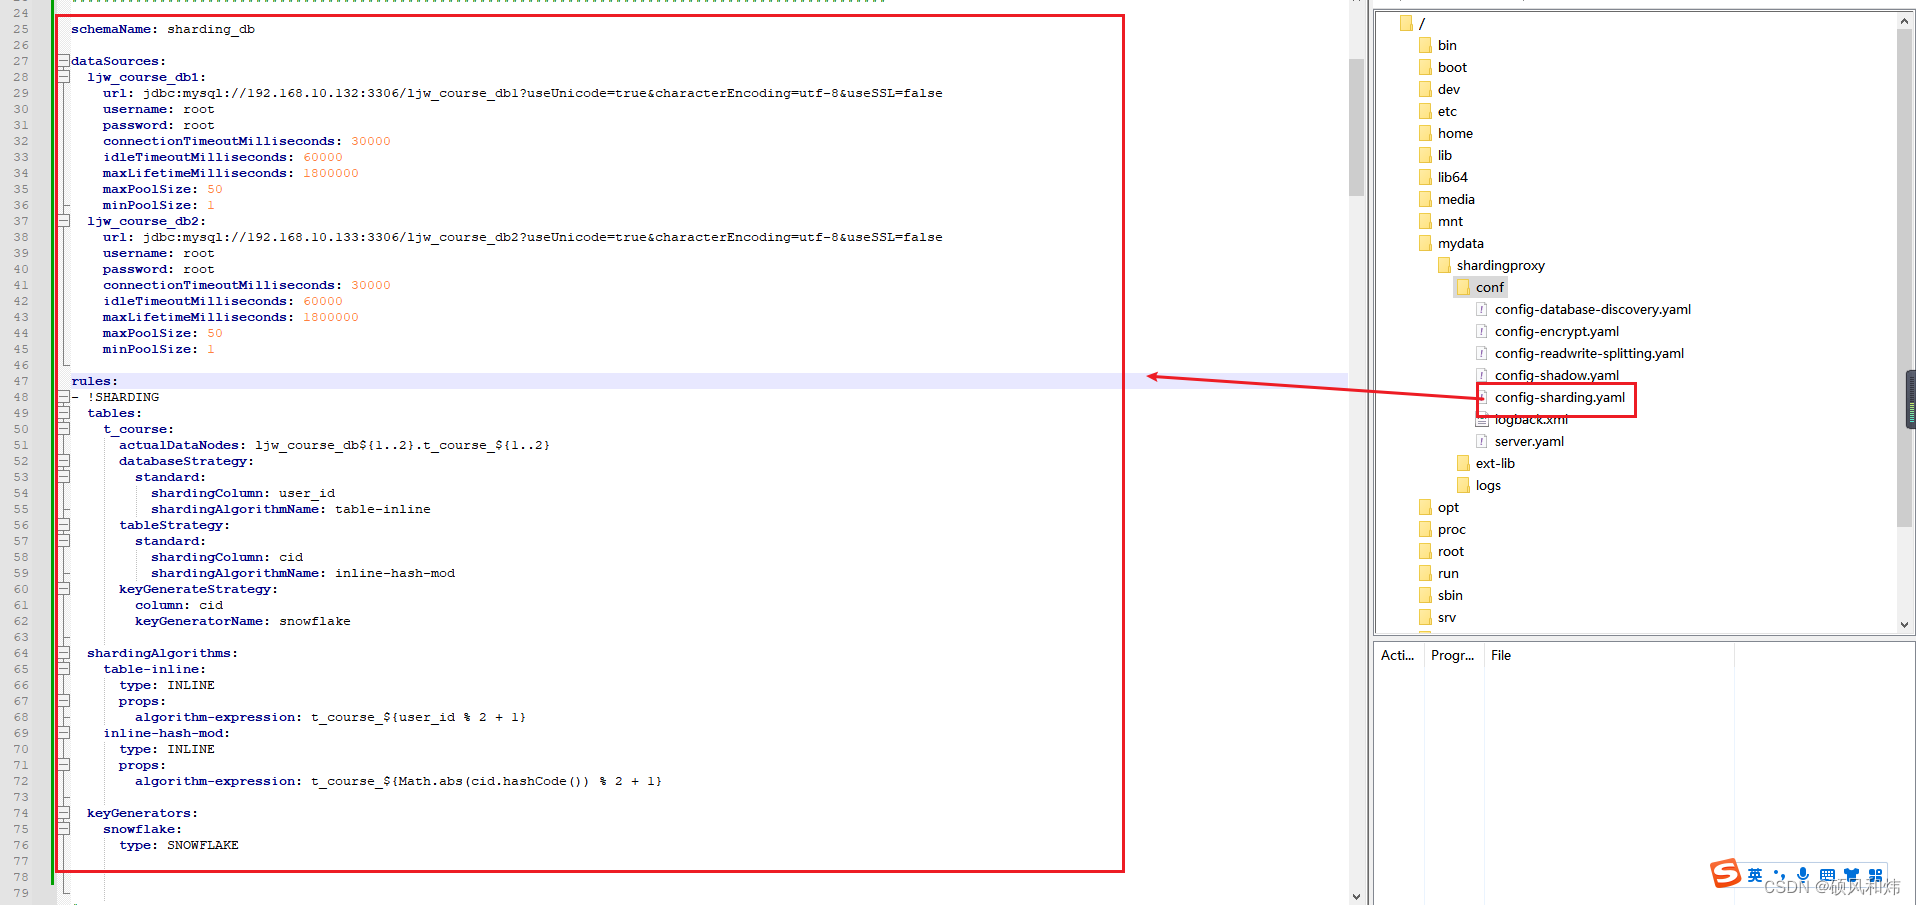The height and width of the screenshot is (905, 1916).
Task: Click the media folder icon
Action: coord(1425,199)
